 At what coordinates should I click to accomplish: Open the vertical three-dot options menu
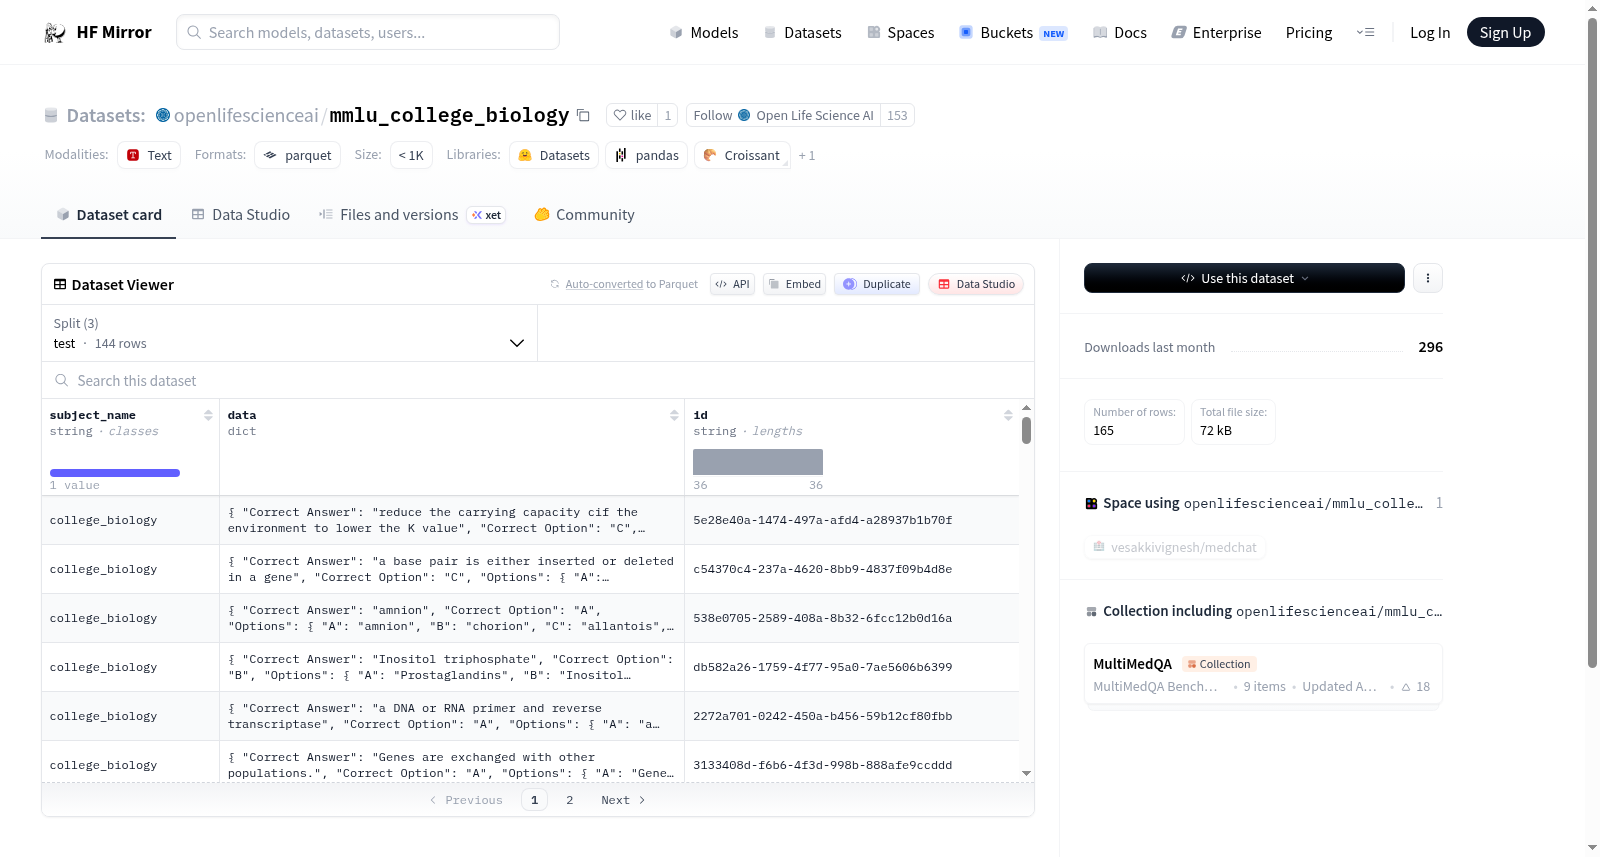1428,278
